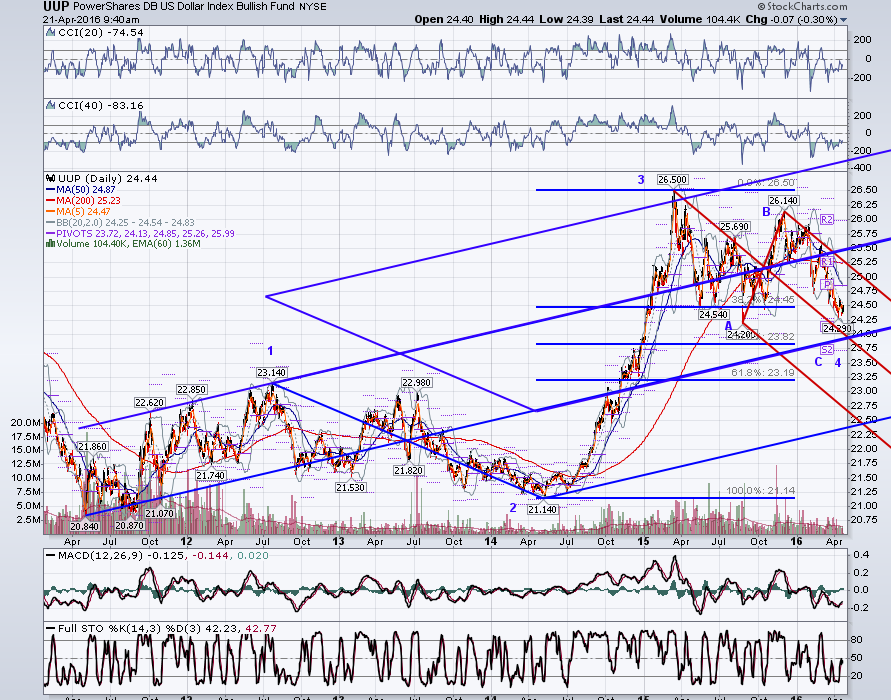
Task: Click the UUP ticker symbol title
Action: coord(56,7)
